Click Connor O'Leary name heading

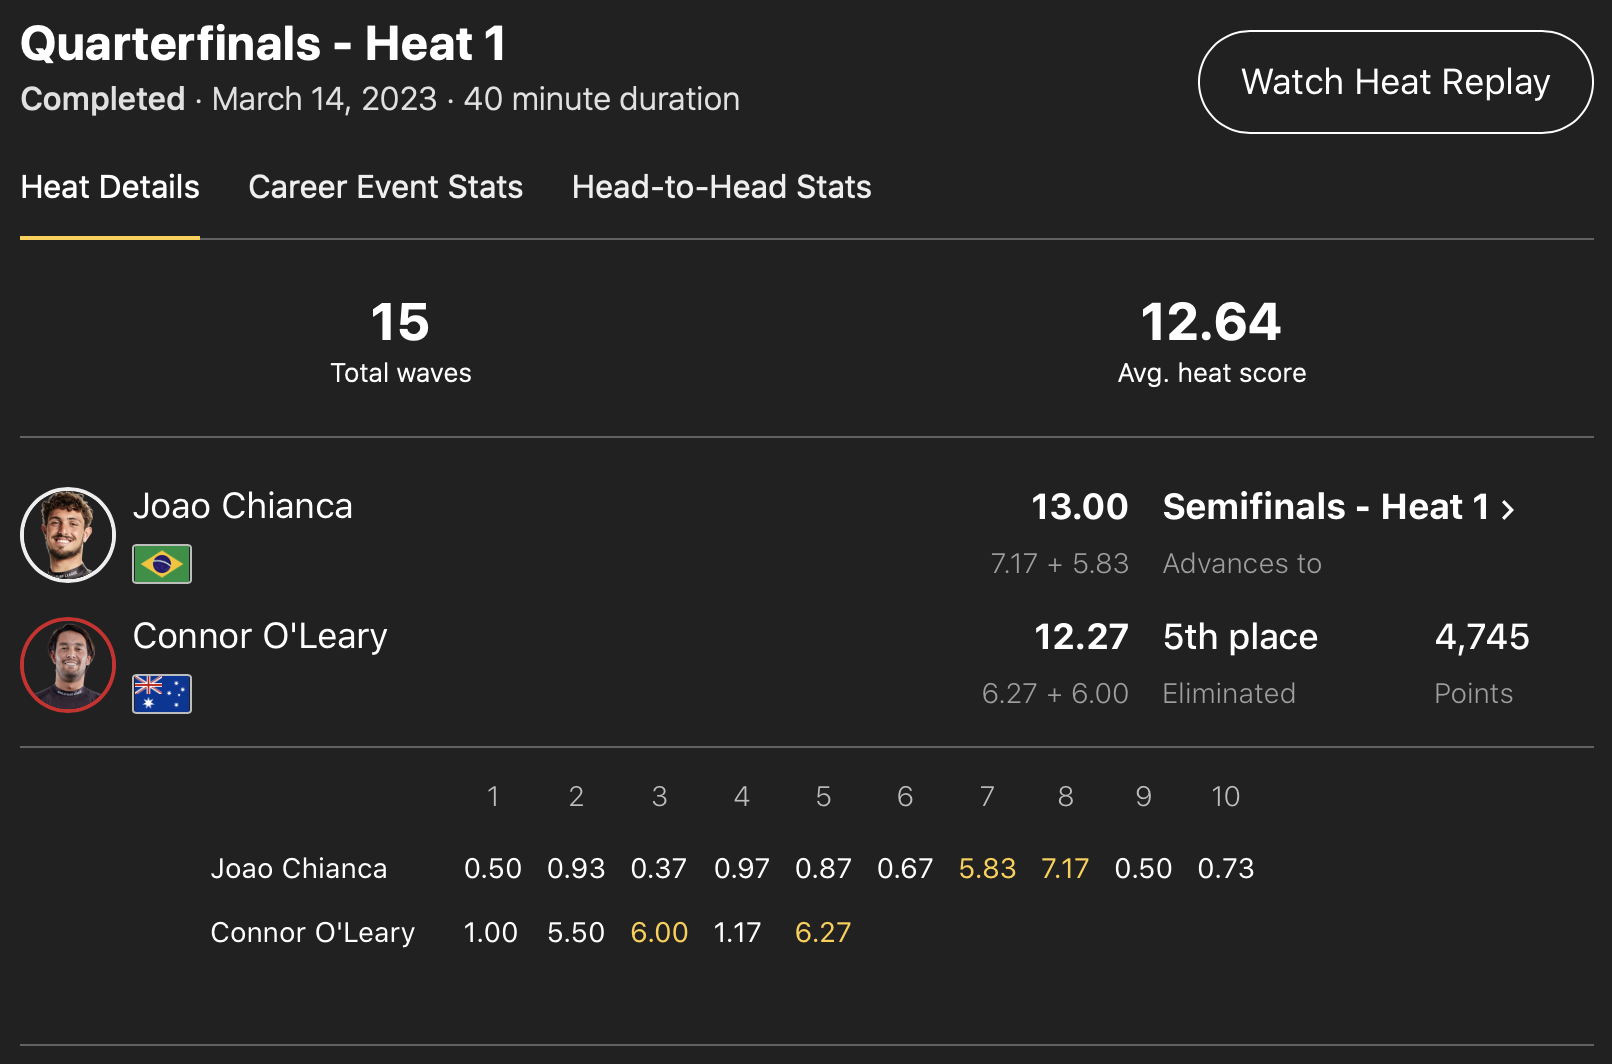click(x=260, y=636)
